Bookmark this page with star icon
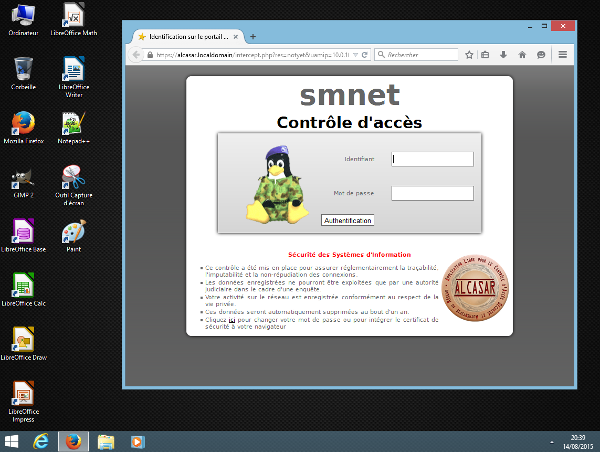This screenshot has height=452, width=600. tap(469, 55)
